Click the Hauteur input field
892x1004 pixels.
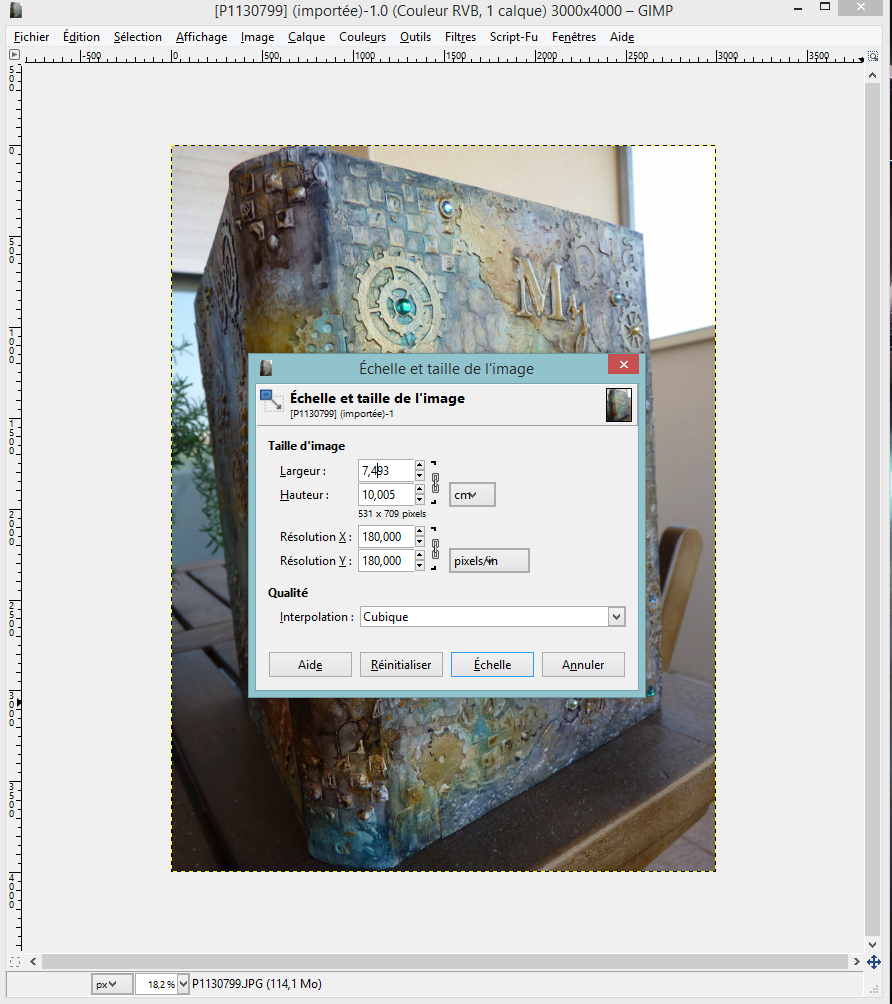[386, 494]
